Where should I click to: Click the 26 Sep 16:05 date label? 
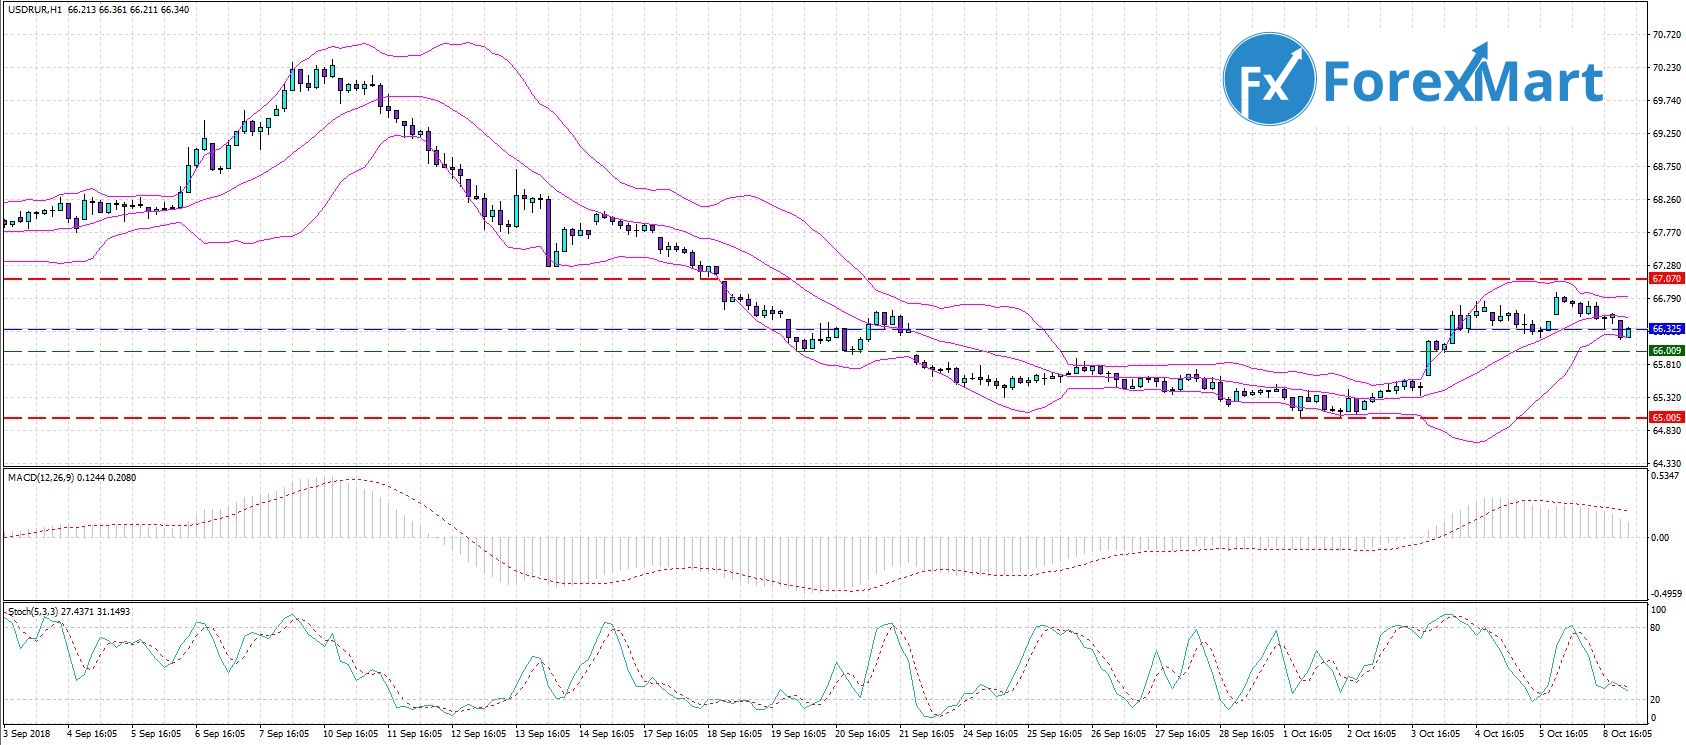pyautogui.click(x=1119, y=735)
